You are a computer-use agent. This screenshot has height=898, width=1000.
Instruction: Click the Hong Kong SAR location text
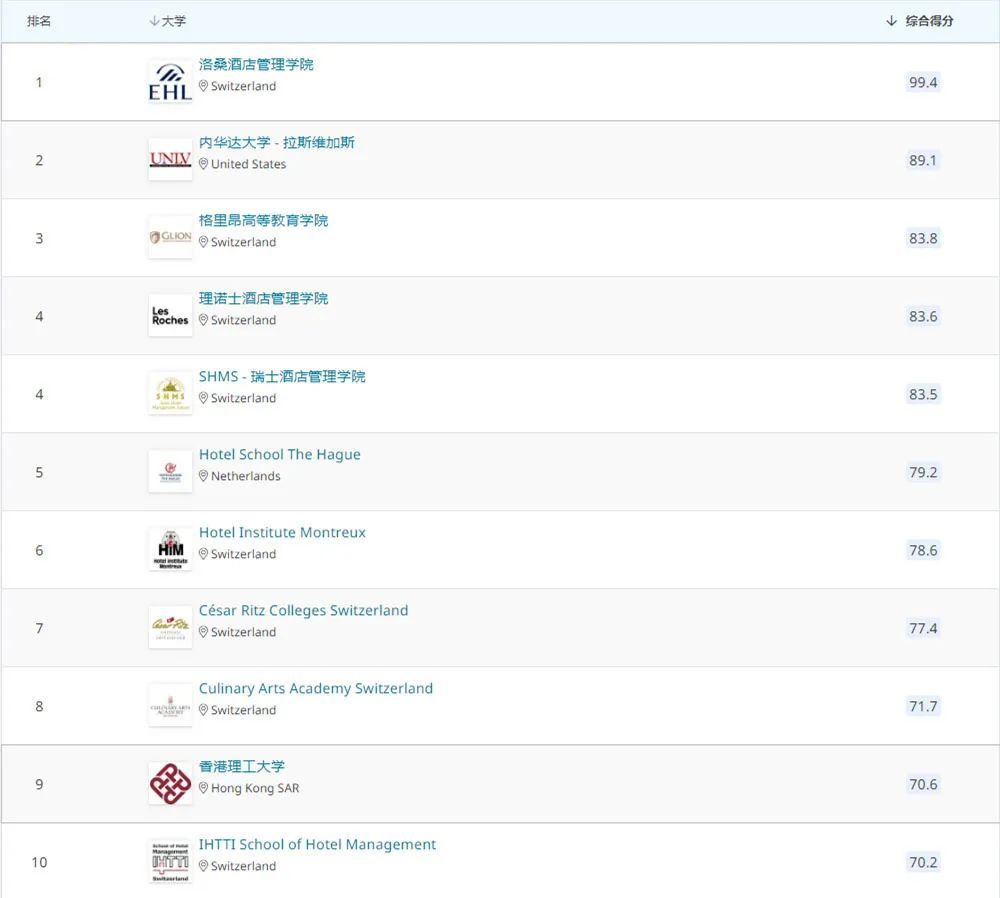(x=255, y=788)
